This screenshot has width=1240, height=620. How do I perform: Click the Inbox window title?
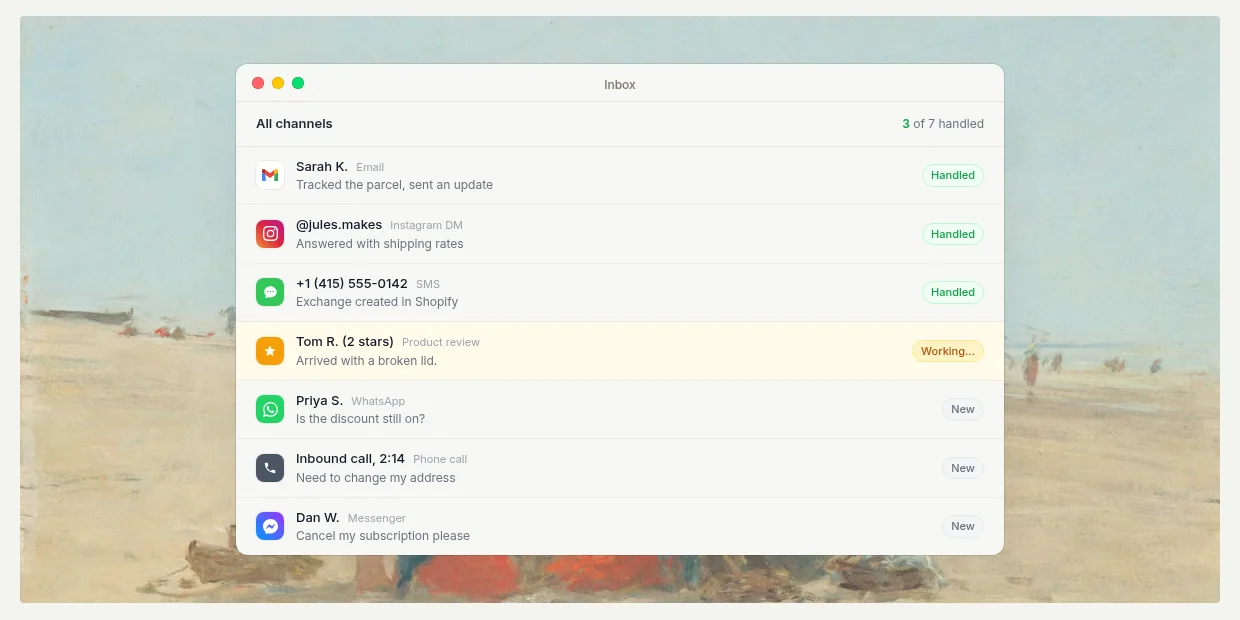tap(620, 84)
